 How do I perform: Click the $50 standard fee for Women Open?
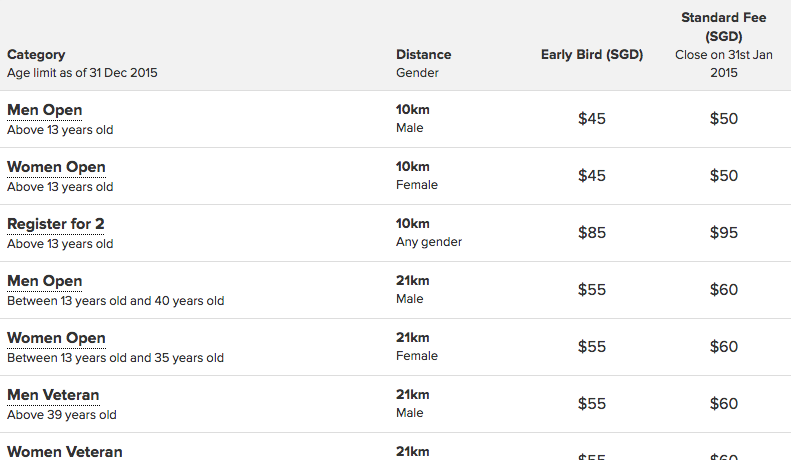pos(724,176)
